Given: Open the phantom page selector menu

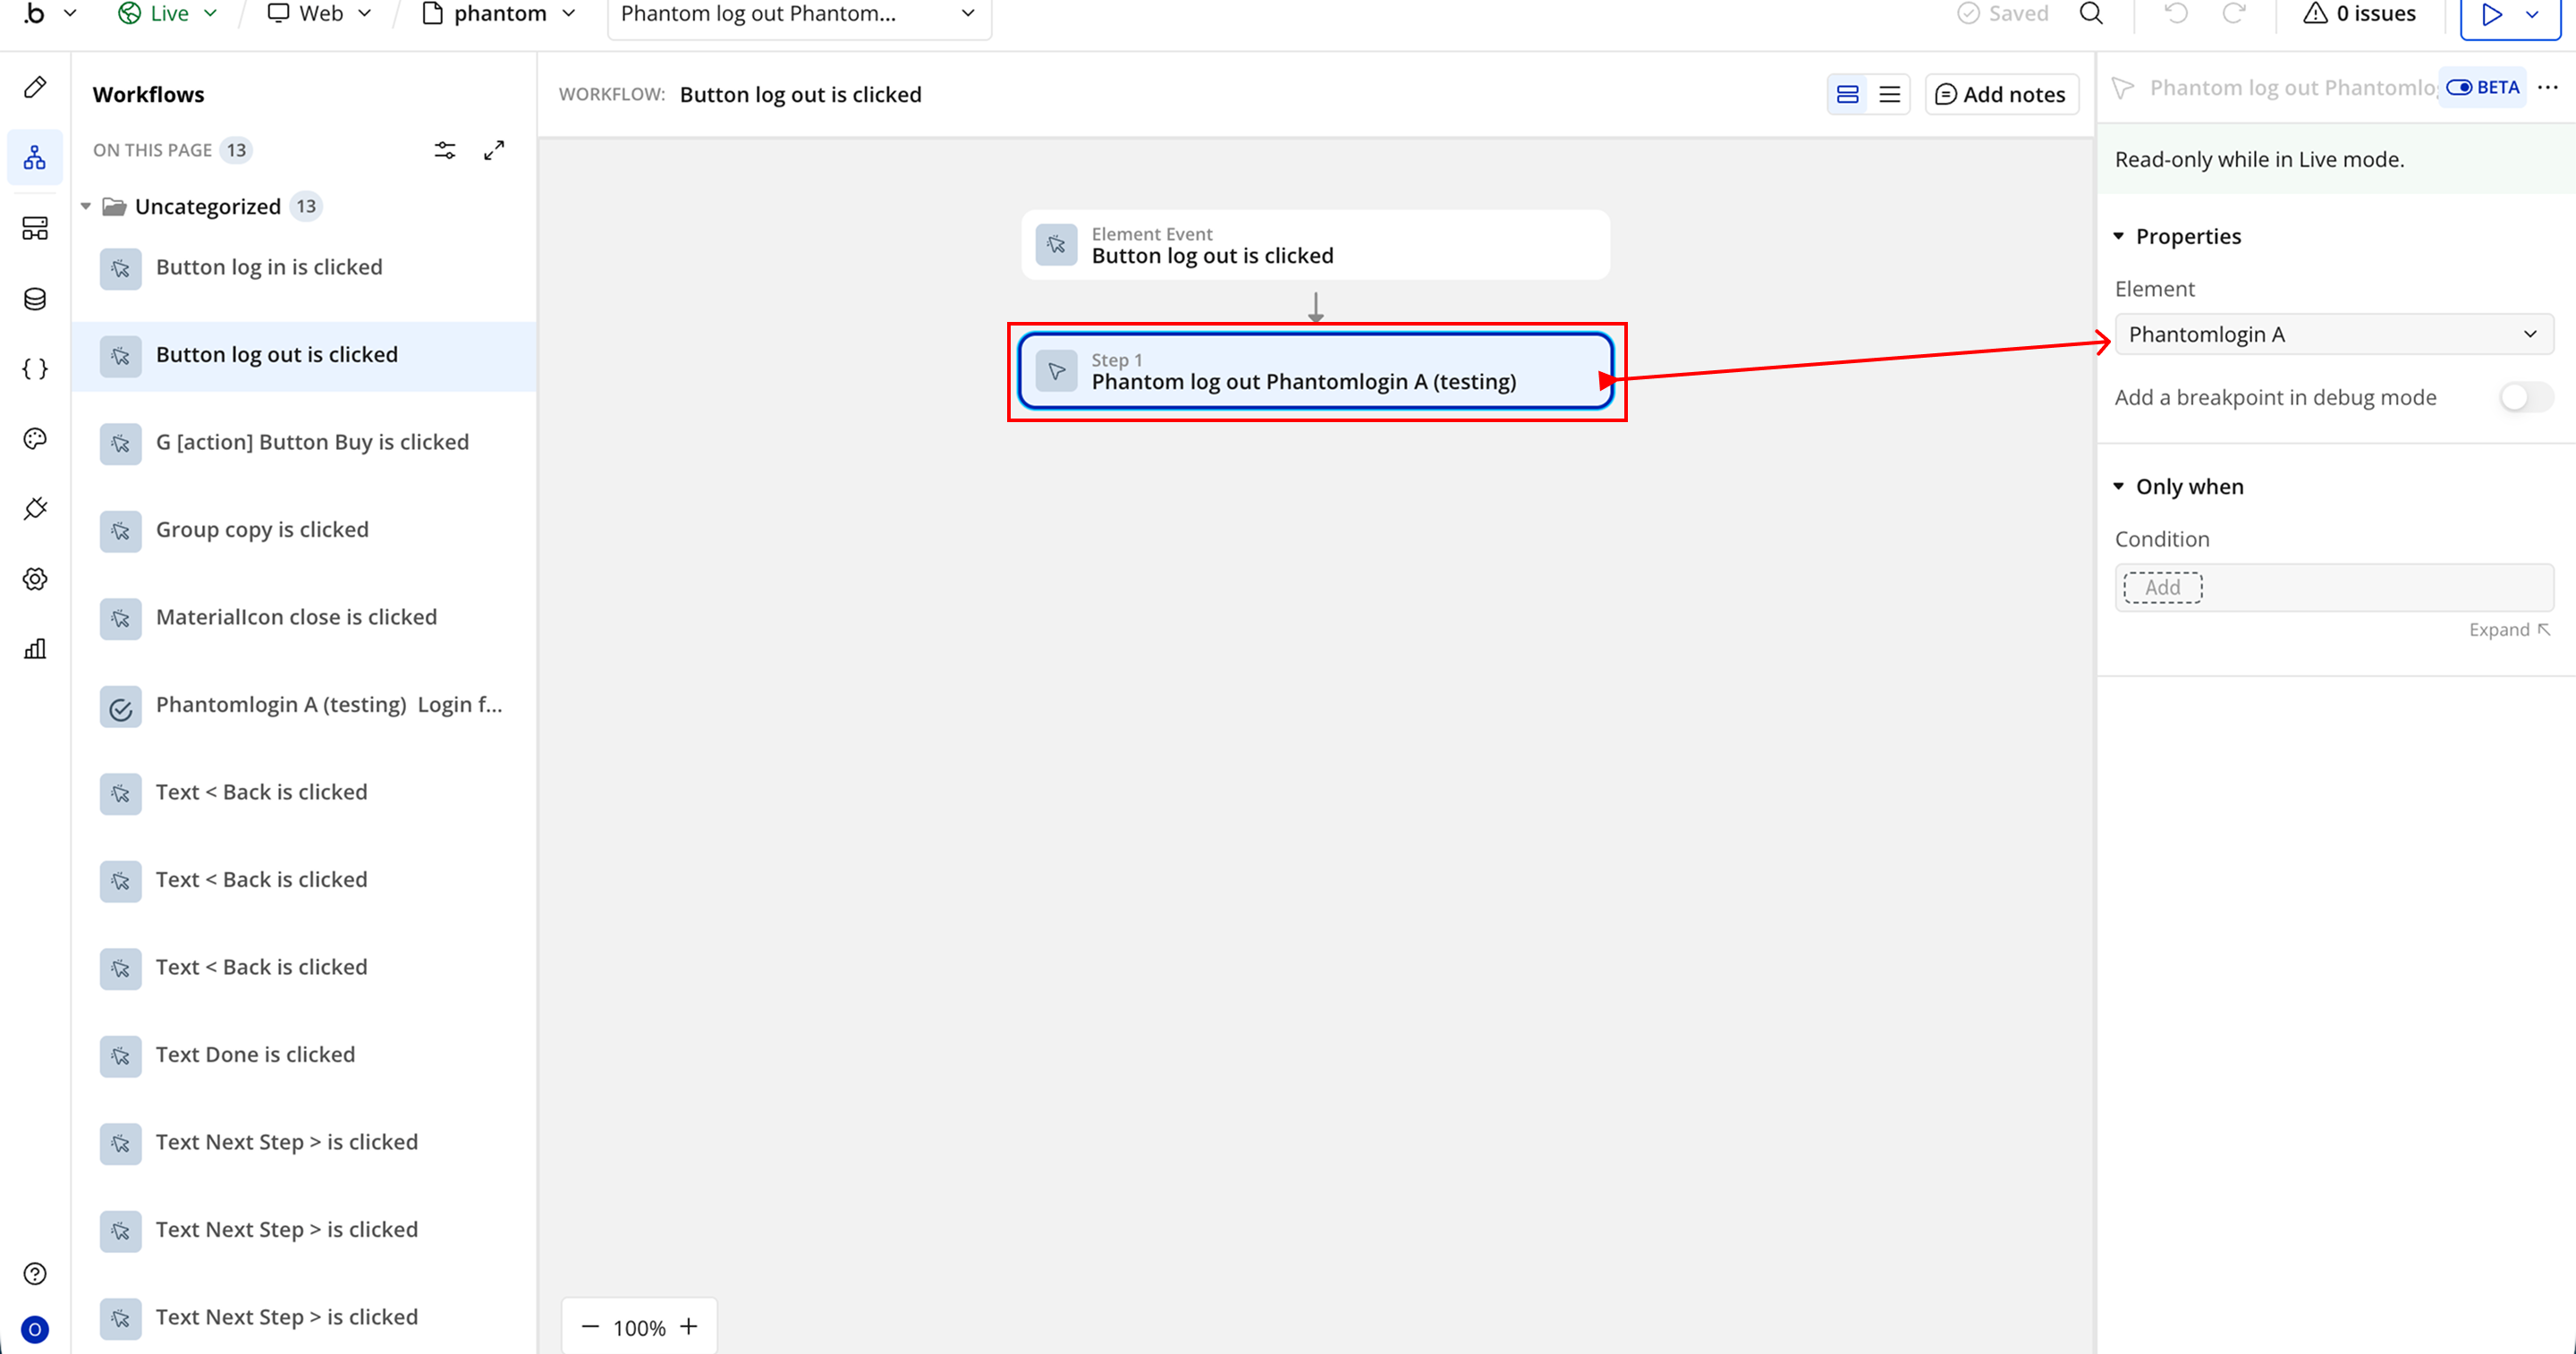Looking at the screenshot, I should point(500,14).
